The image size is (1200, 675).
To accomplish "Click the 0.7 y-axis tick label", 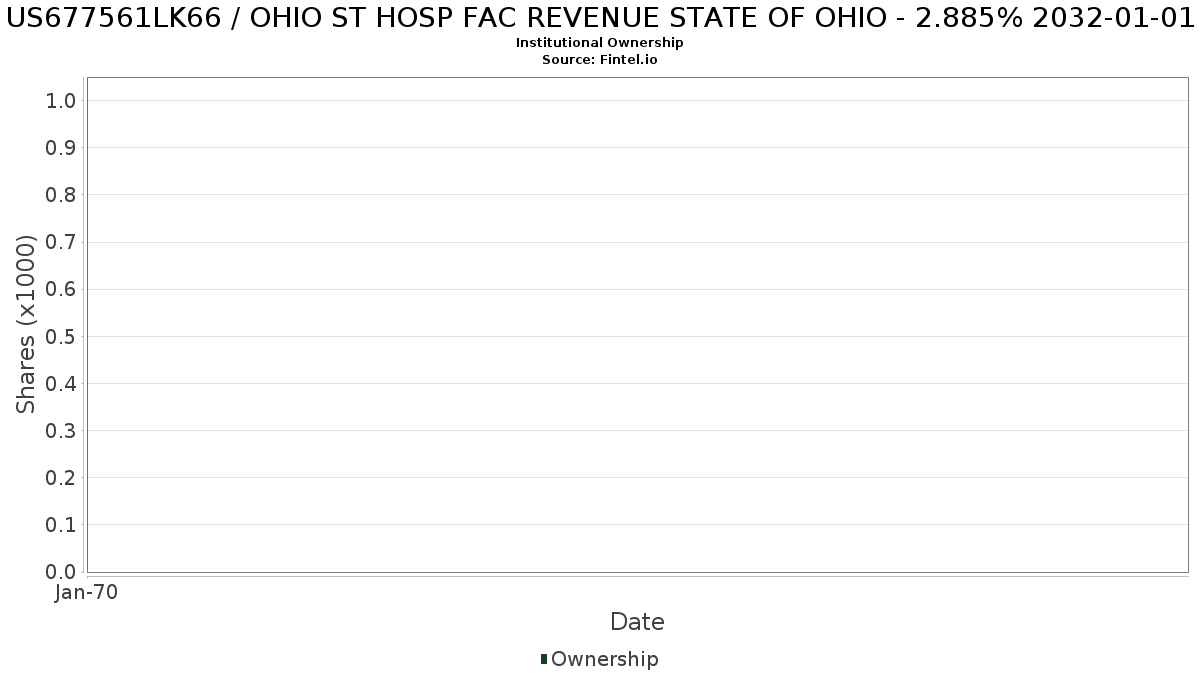I will coord(61,242).
